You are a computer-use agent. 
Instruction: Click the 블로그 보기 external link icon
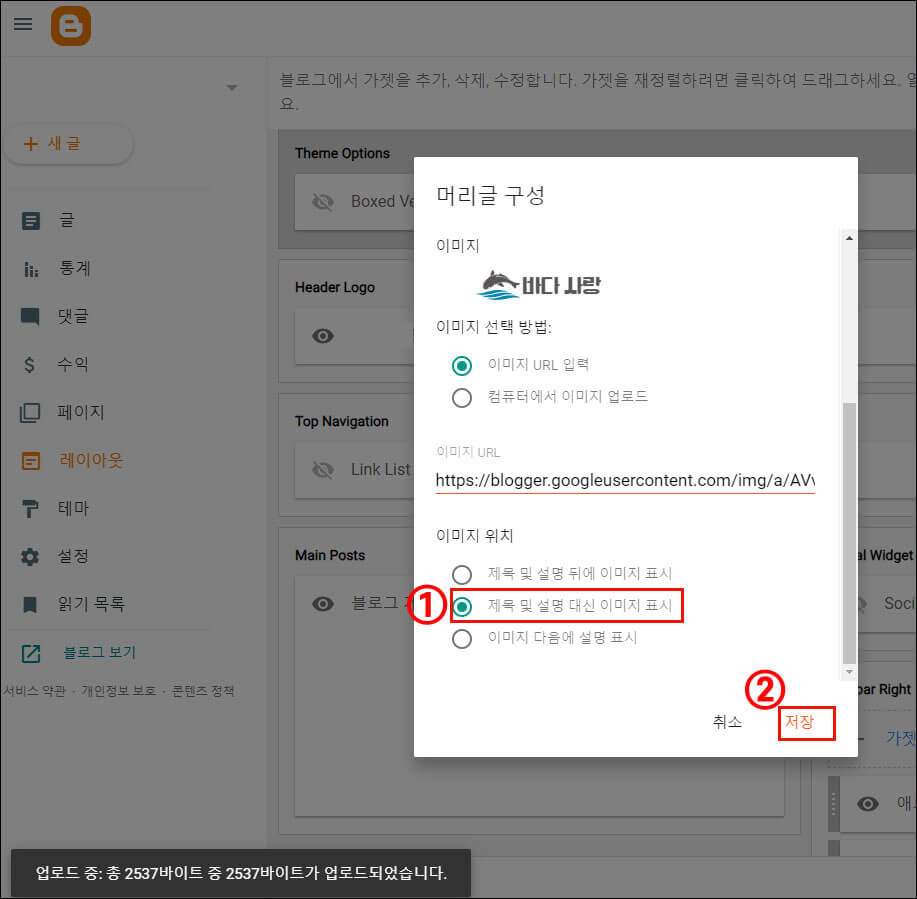(30, 653)
